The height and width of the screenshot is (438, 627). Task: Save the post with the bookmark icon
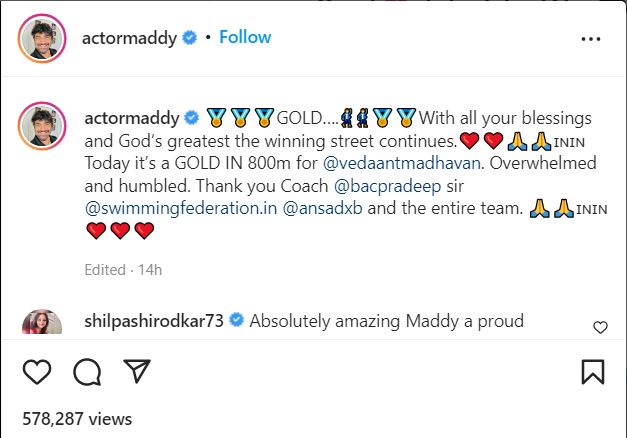tap(593, 372)
